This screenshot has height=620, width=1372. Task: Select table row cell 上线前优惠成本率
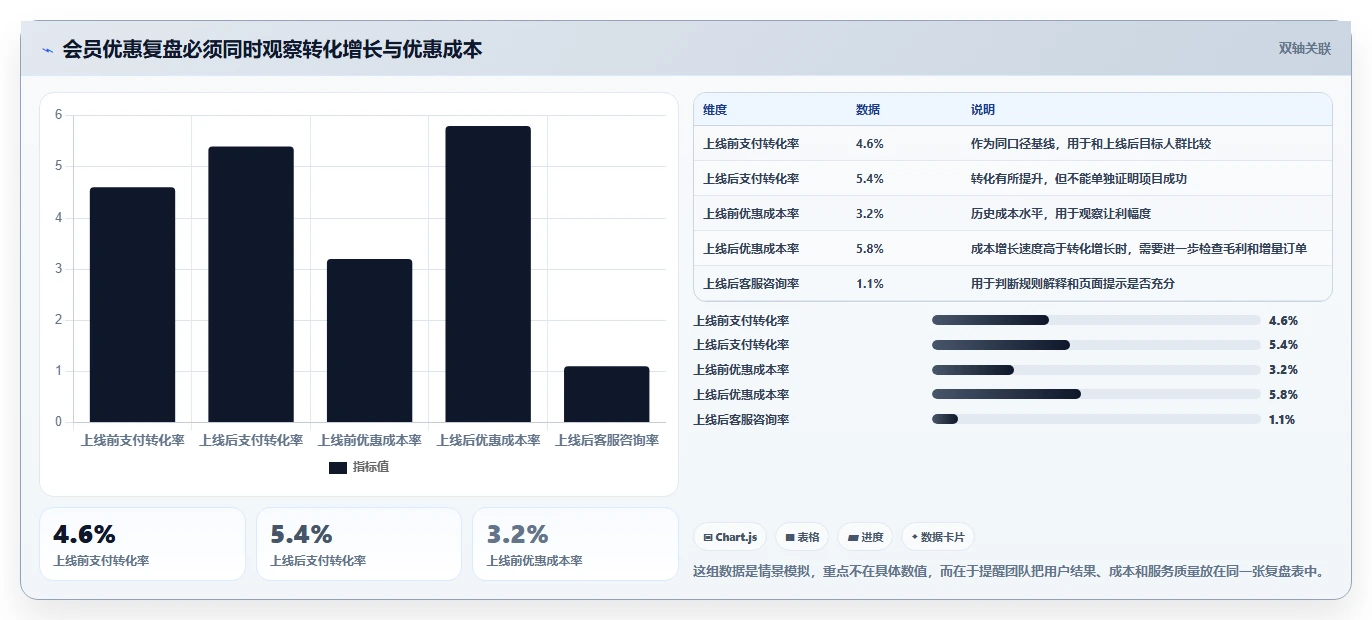pyautogui.click(x=751, y=213)
